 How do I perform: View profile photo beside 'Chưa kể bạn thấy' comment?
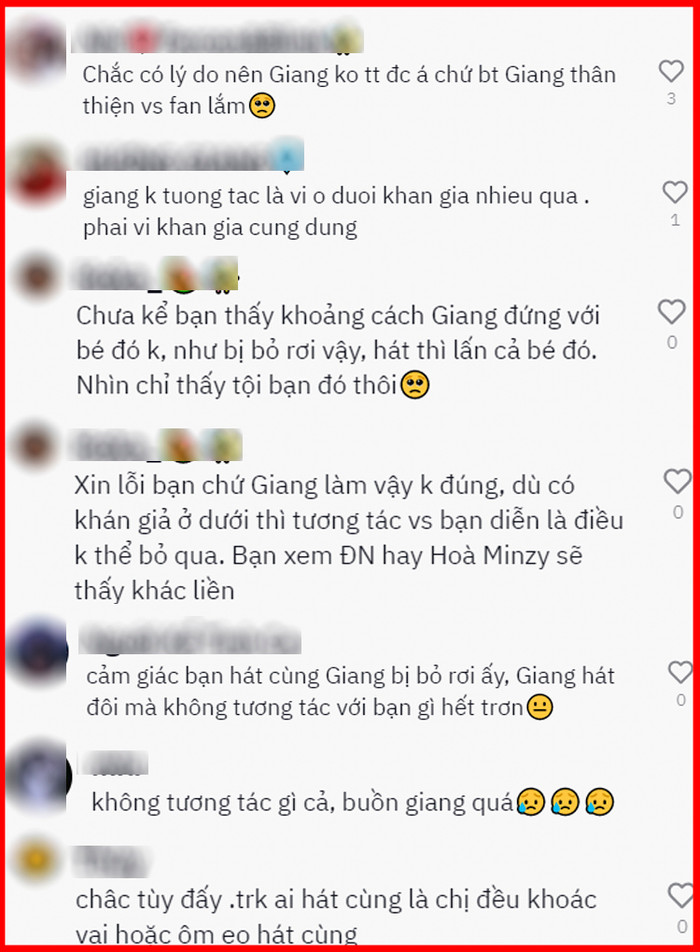(x=36, y=277)
